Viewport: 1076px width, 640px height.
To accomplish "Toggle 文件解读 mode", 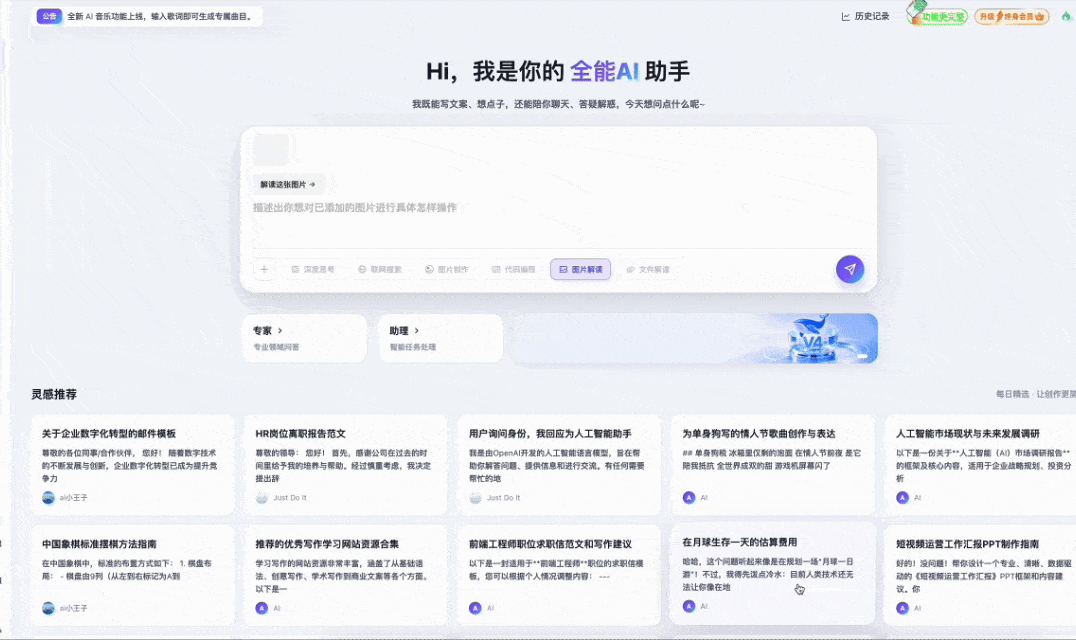I will click(648, 270).
